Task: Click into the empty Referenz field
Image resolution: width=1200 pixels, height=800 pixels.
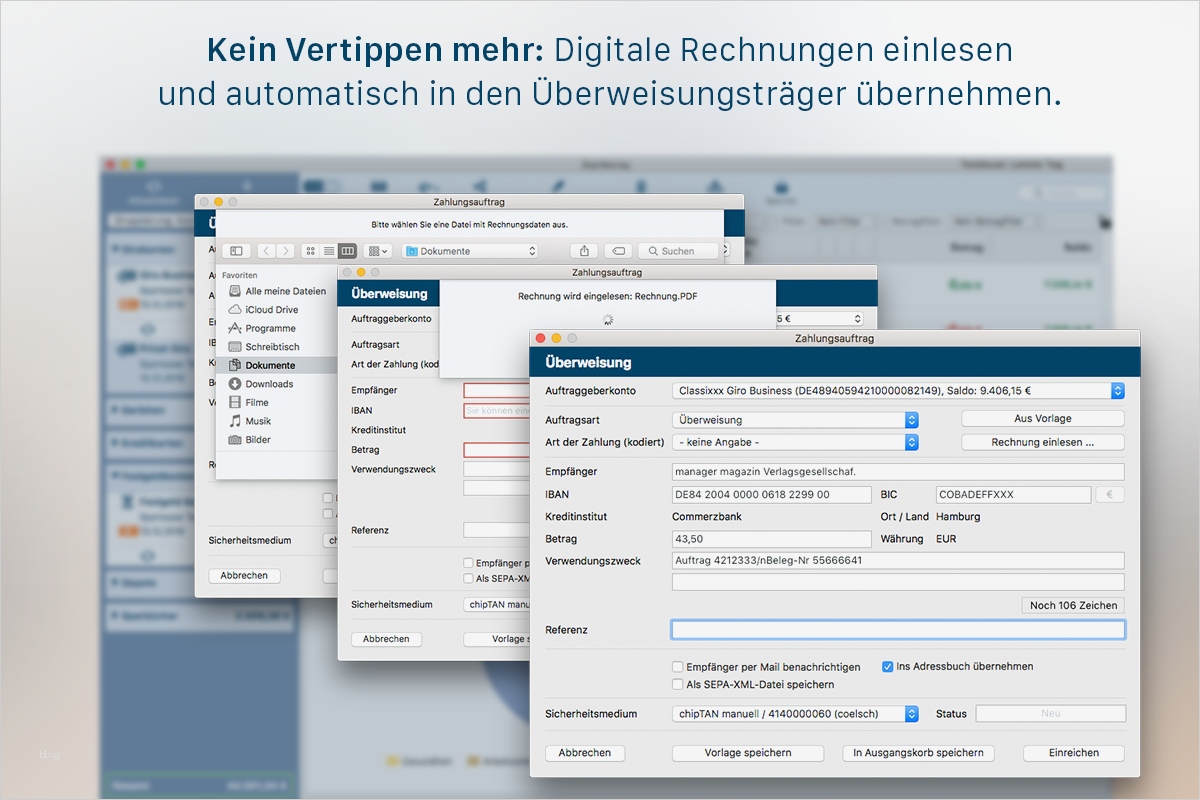Action: pyautogui.click(x=897, y=630)
